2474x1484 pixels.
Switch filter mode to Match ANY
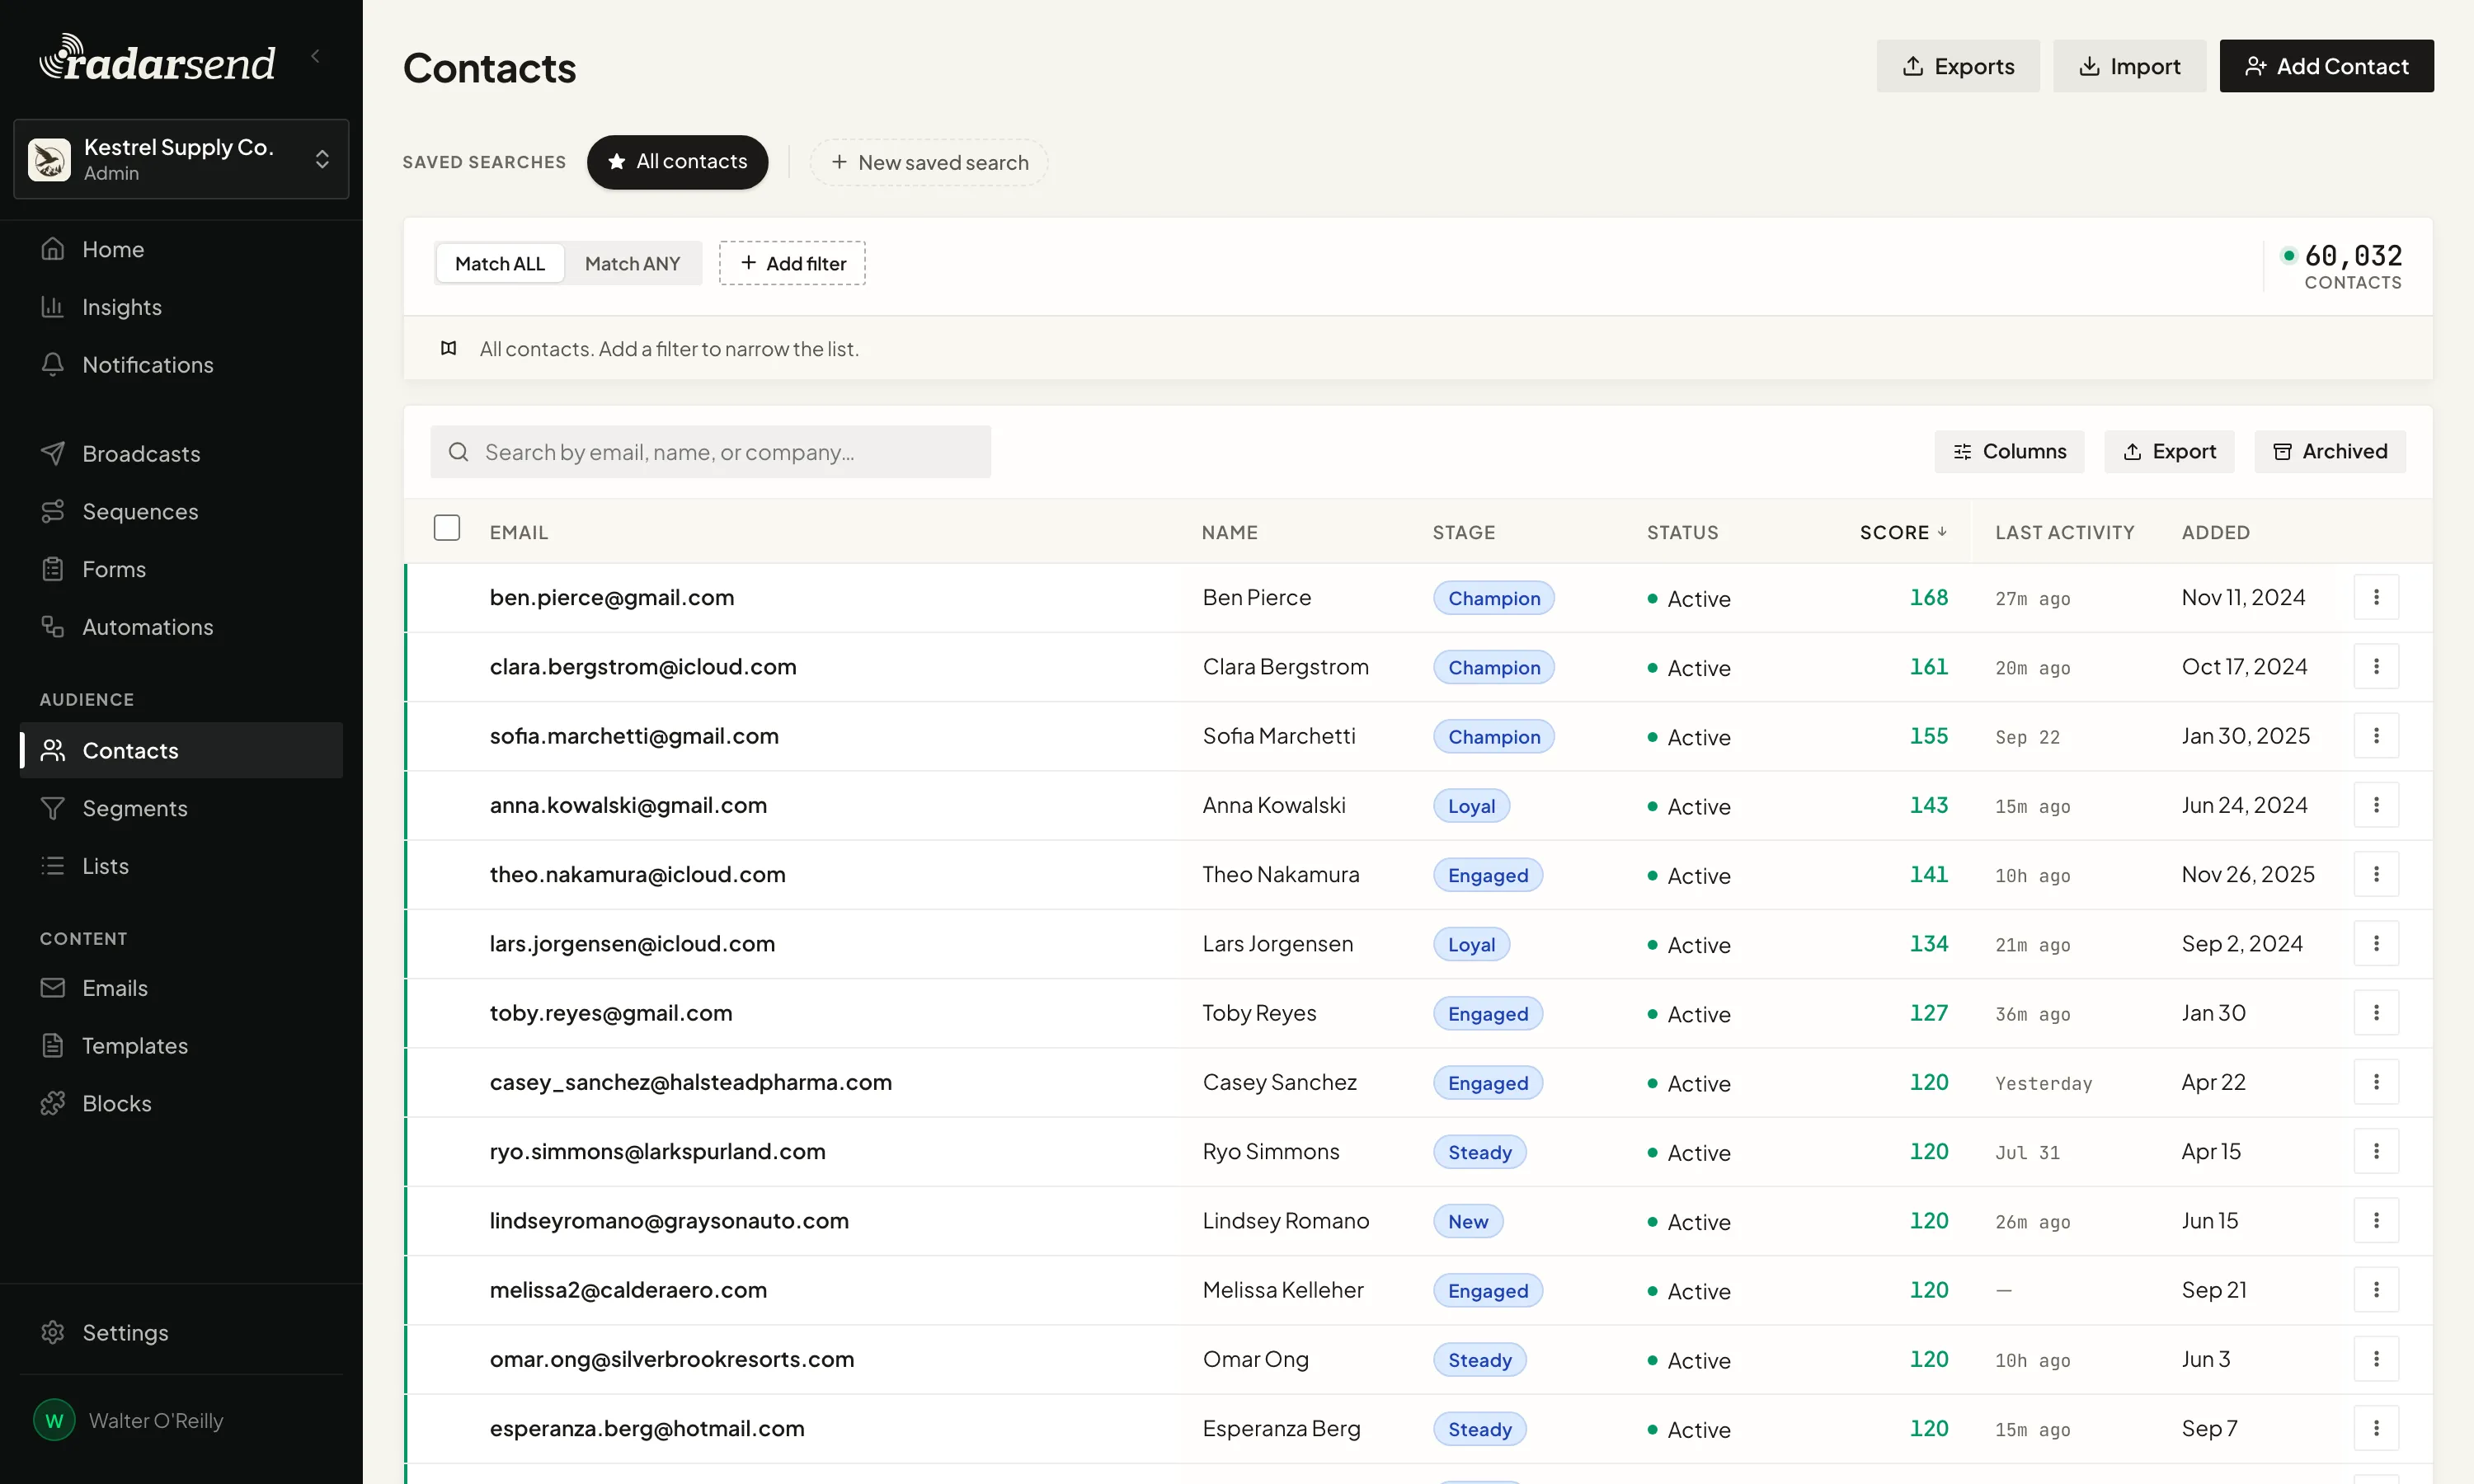point(632,264)
